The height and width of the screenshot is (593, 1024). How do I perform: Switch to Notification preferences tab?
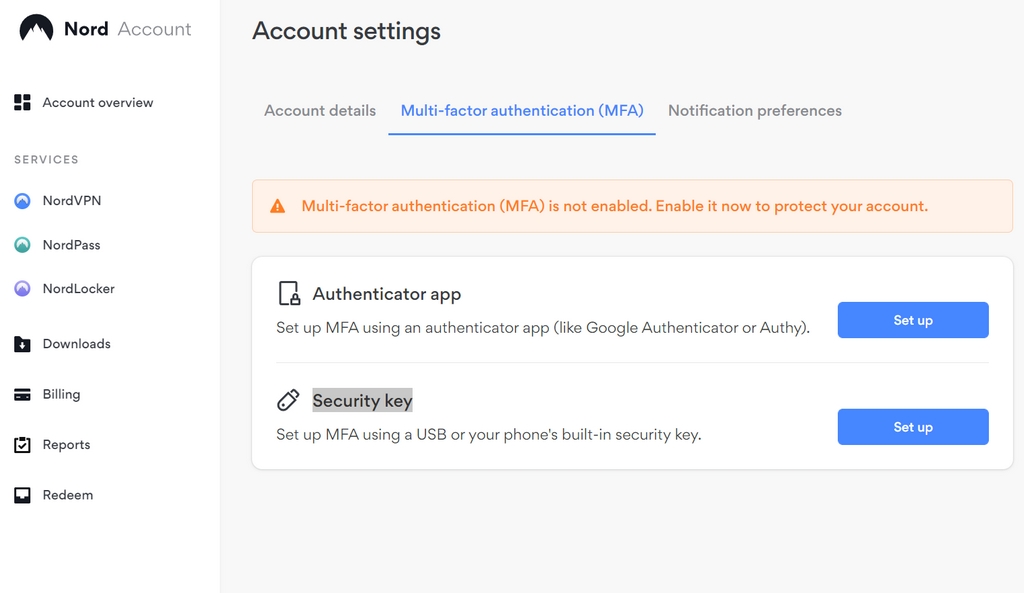(x=755, y=111)
